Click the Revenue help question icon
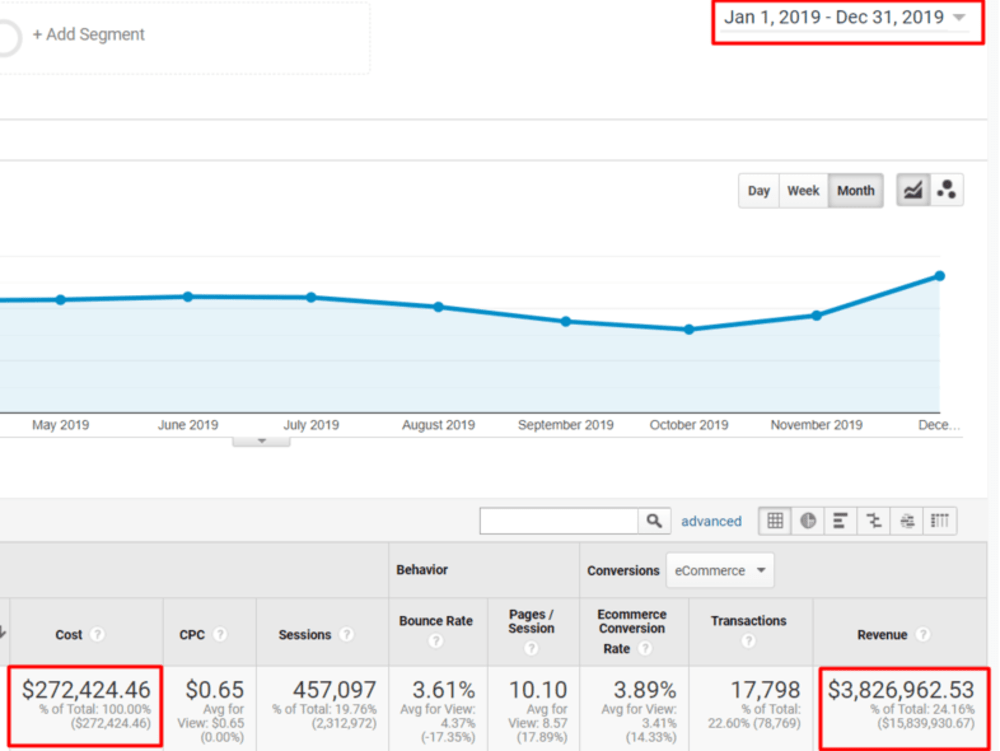Viewport: 1000px width, 751px height. (x=922, y=634)
